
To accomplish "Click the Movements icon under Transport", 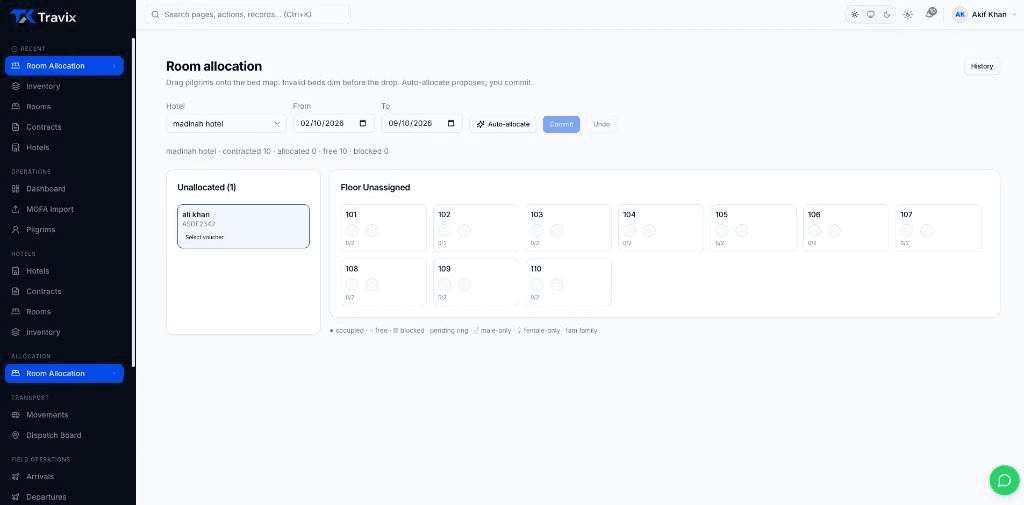I will pos(16,415).
